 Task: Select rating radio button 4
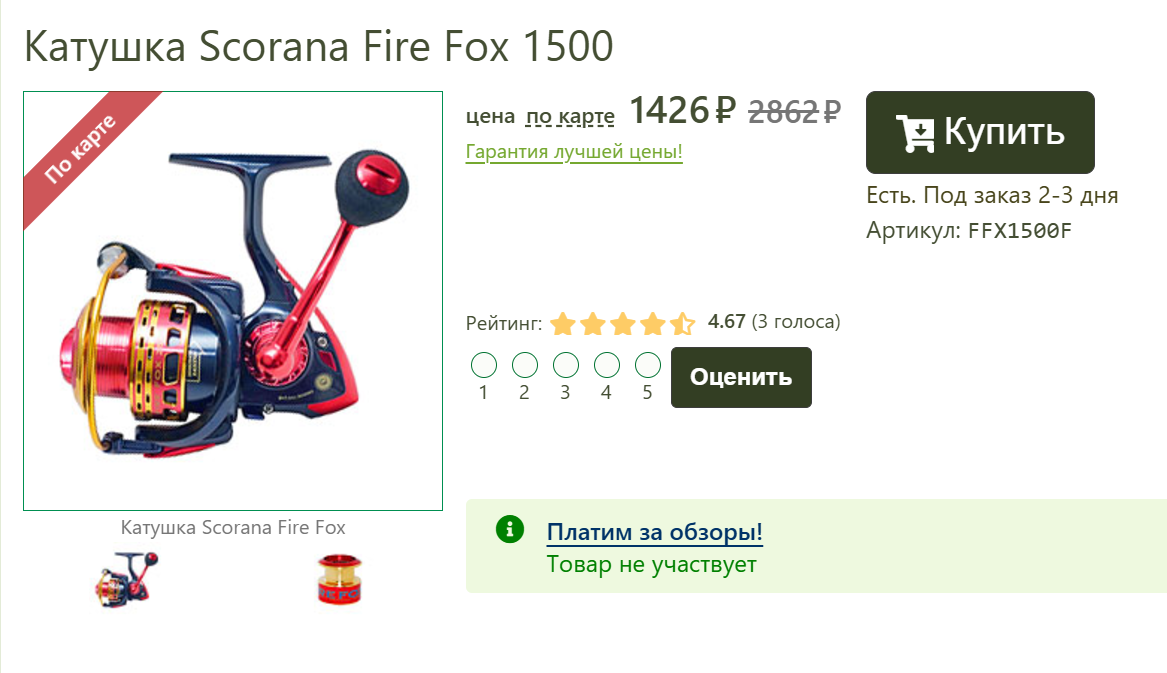coord(607,365)
